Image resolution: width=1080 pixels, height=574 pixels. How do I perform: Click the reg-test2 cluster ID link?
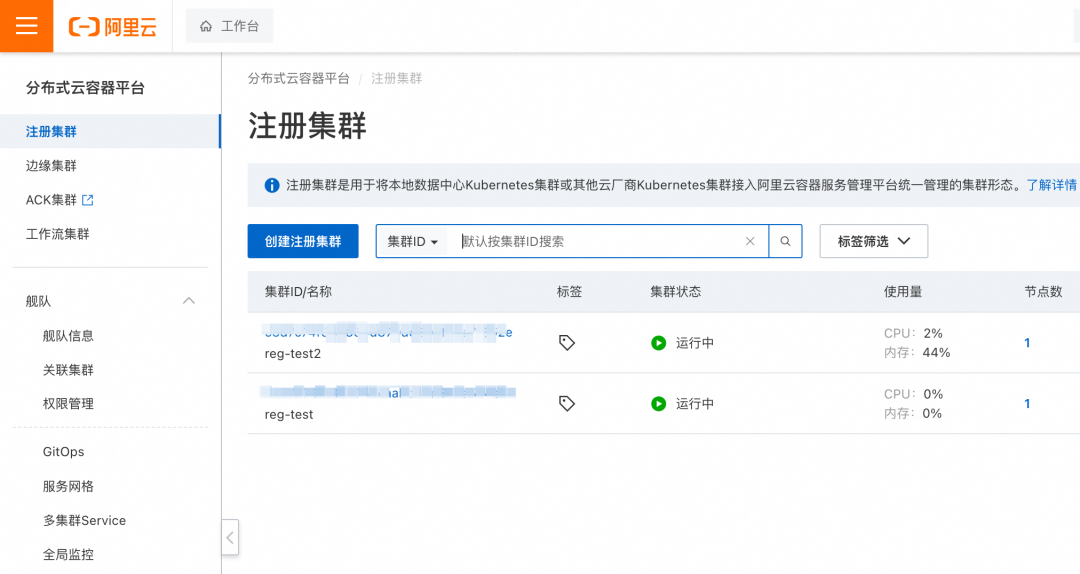(388, 333)
